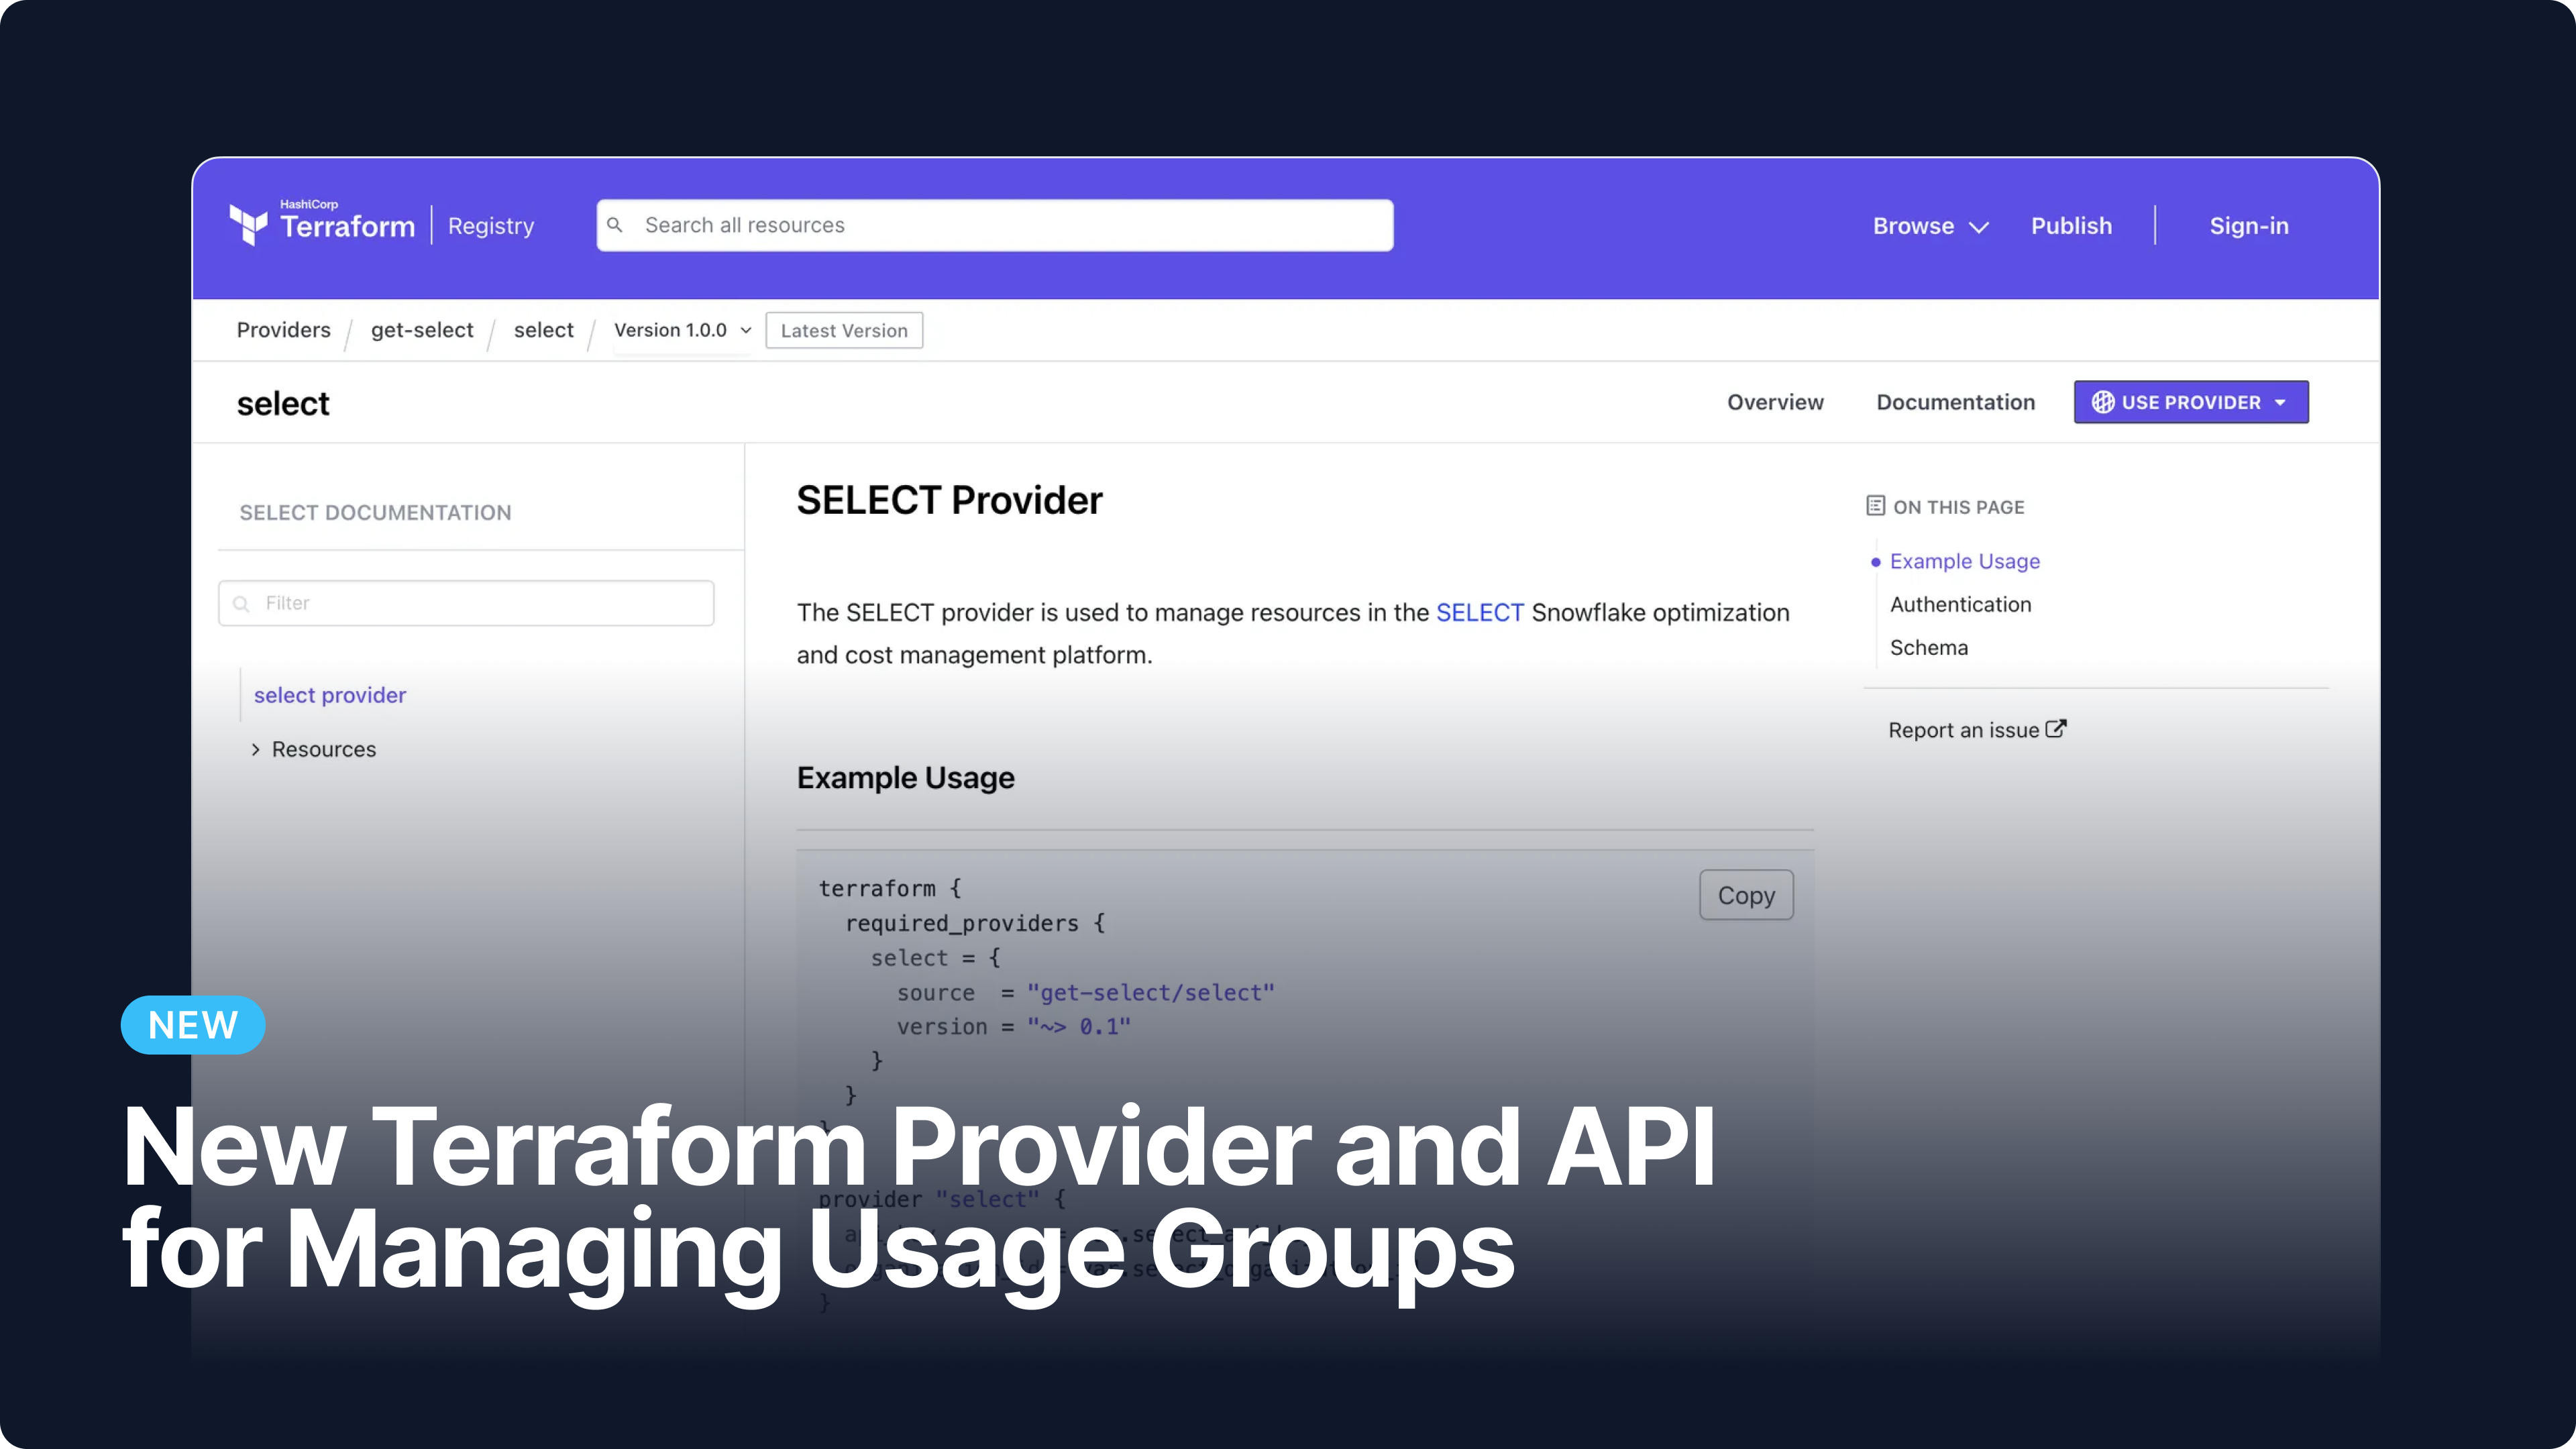
Task: Follow the SELECT link in the description
Action: (1480, 612)
